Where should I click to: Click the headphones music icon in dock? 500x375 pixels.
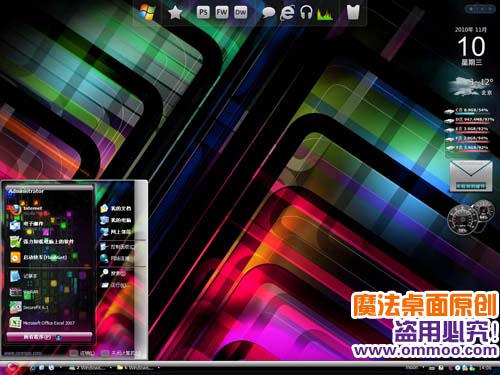[x=306, y=13]
